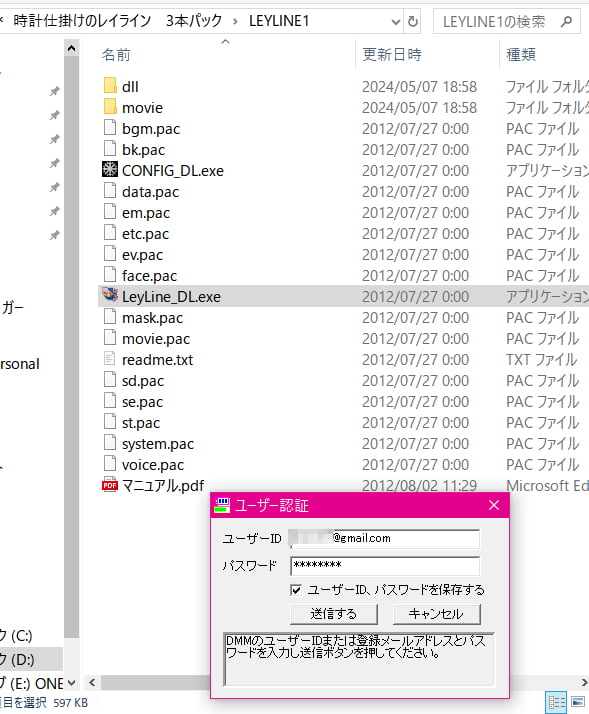
Task: Sort by 種類 column header
Action: point(521,55)
